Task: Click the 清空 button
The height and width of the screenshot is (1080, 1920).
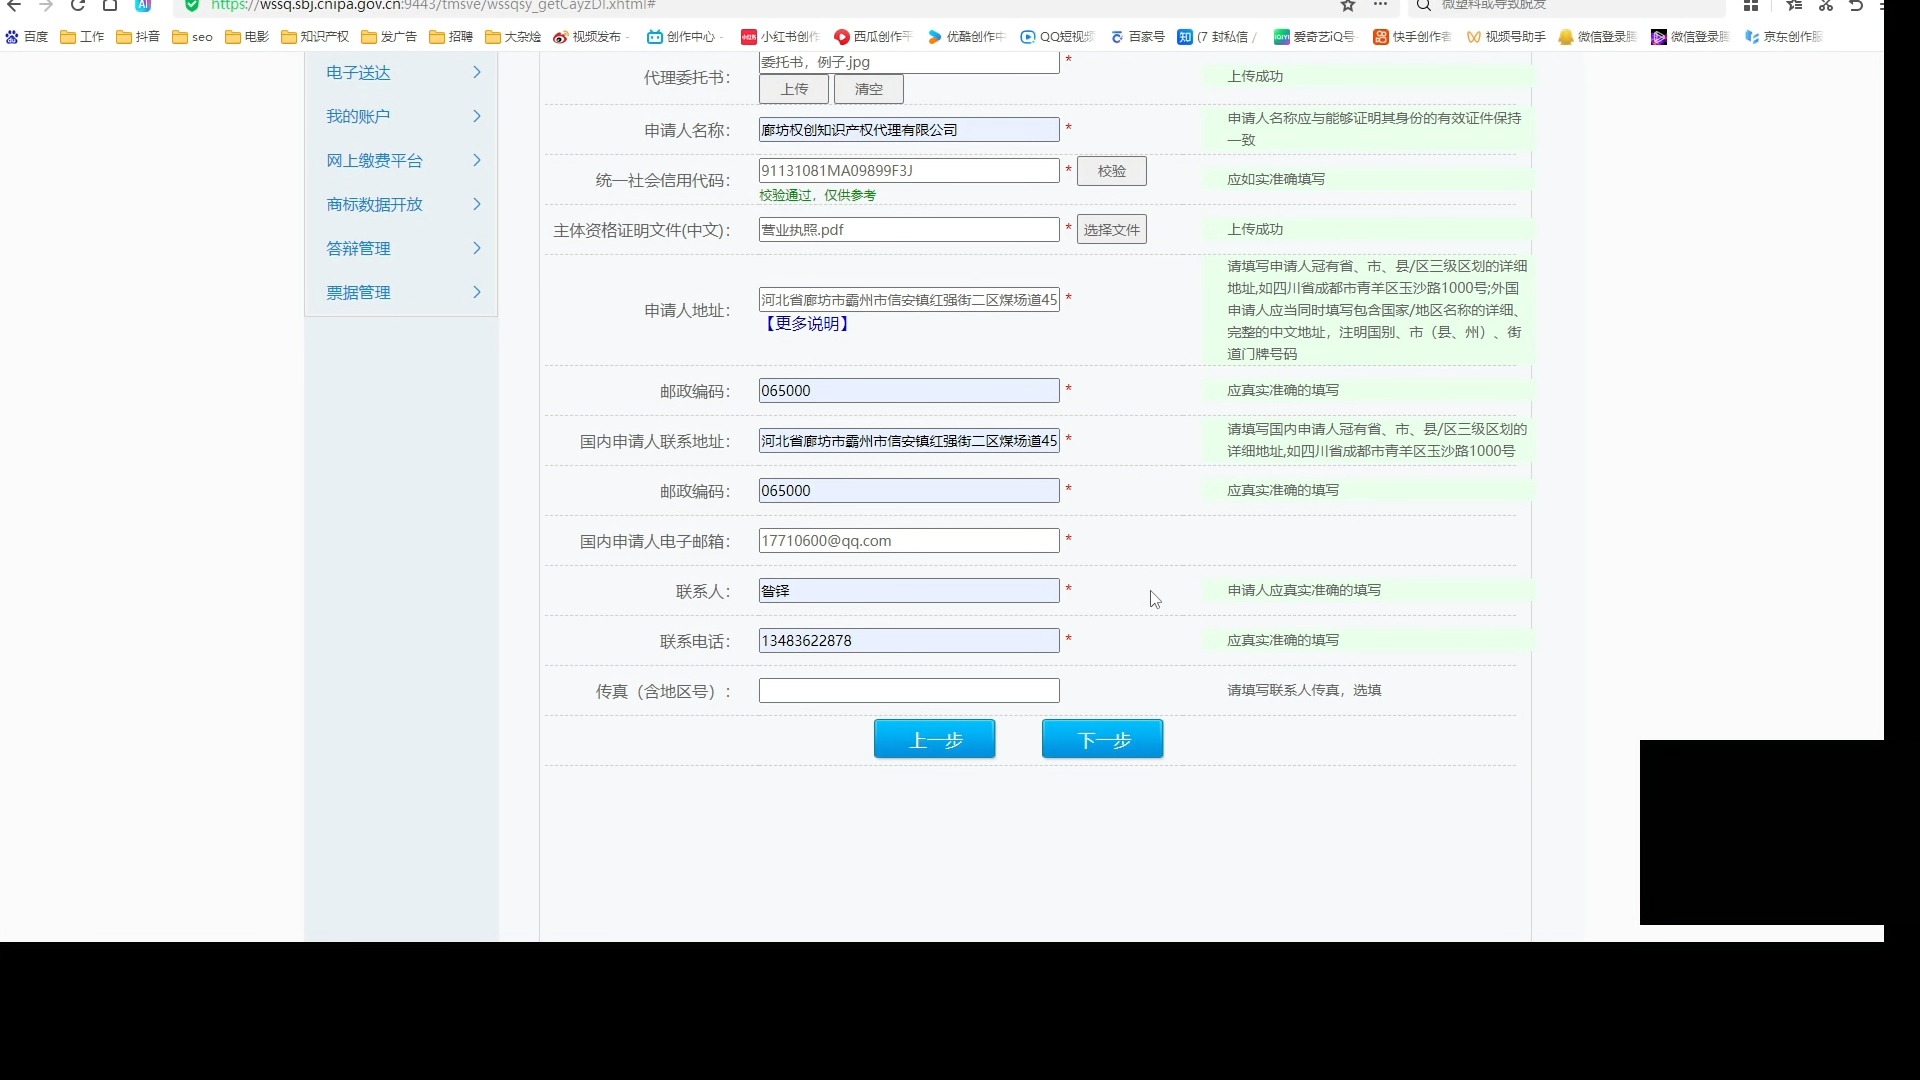Action: (x=869, y=89)
